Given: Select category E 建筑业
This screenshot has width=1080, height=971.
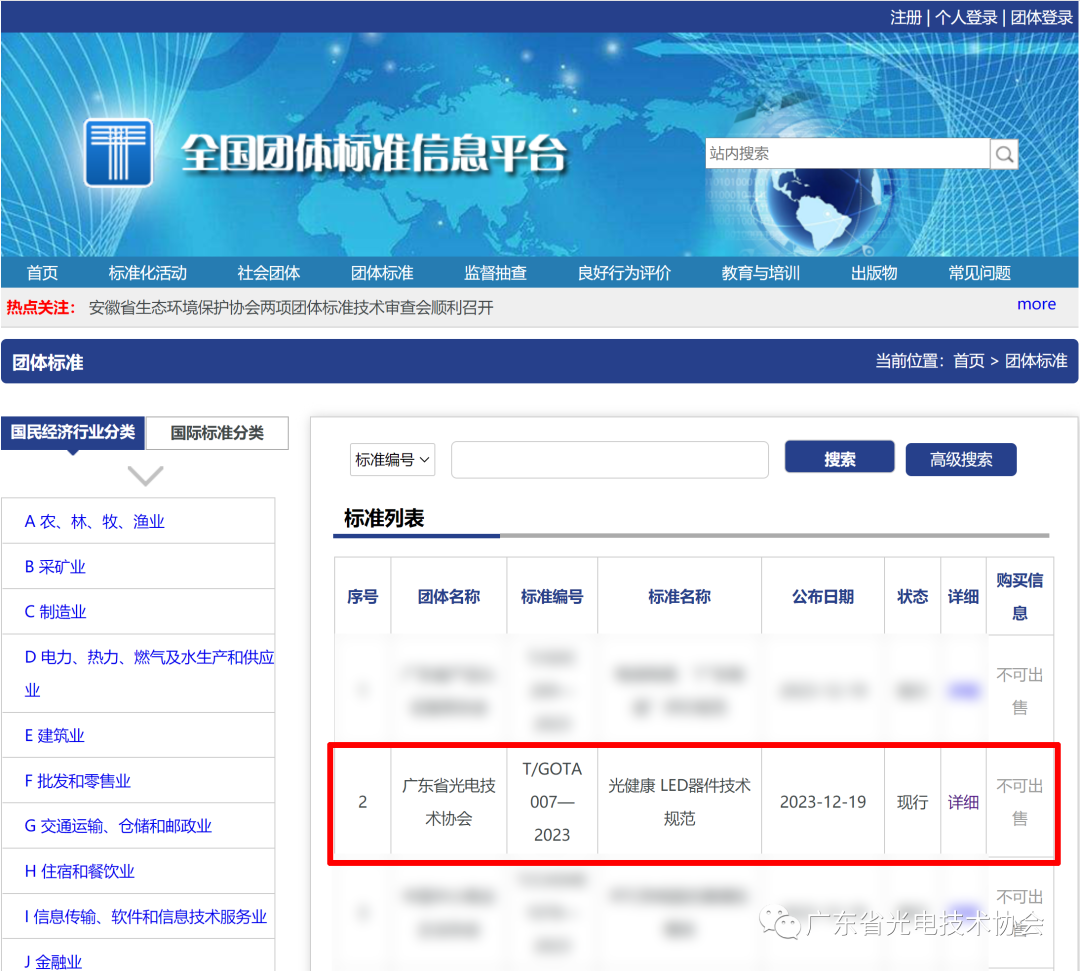Looking at the screenshot, I should pyautogui.click(x=54, y=735).
